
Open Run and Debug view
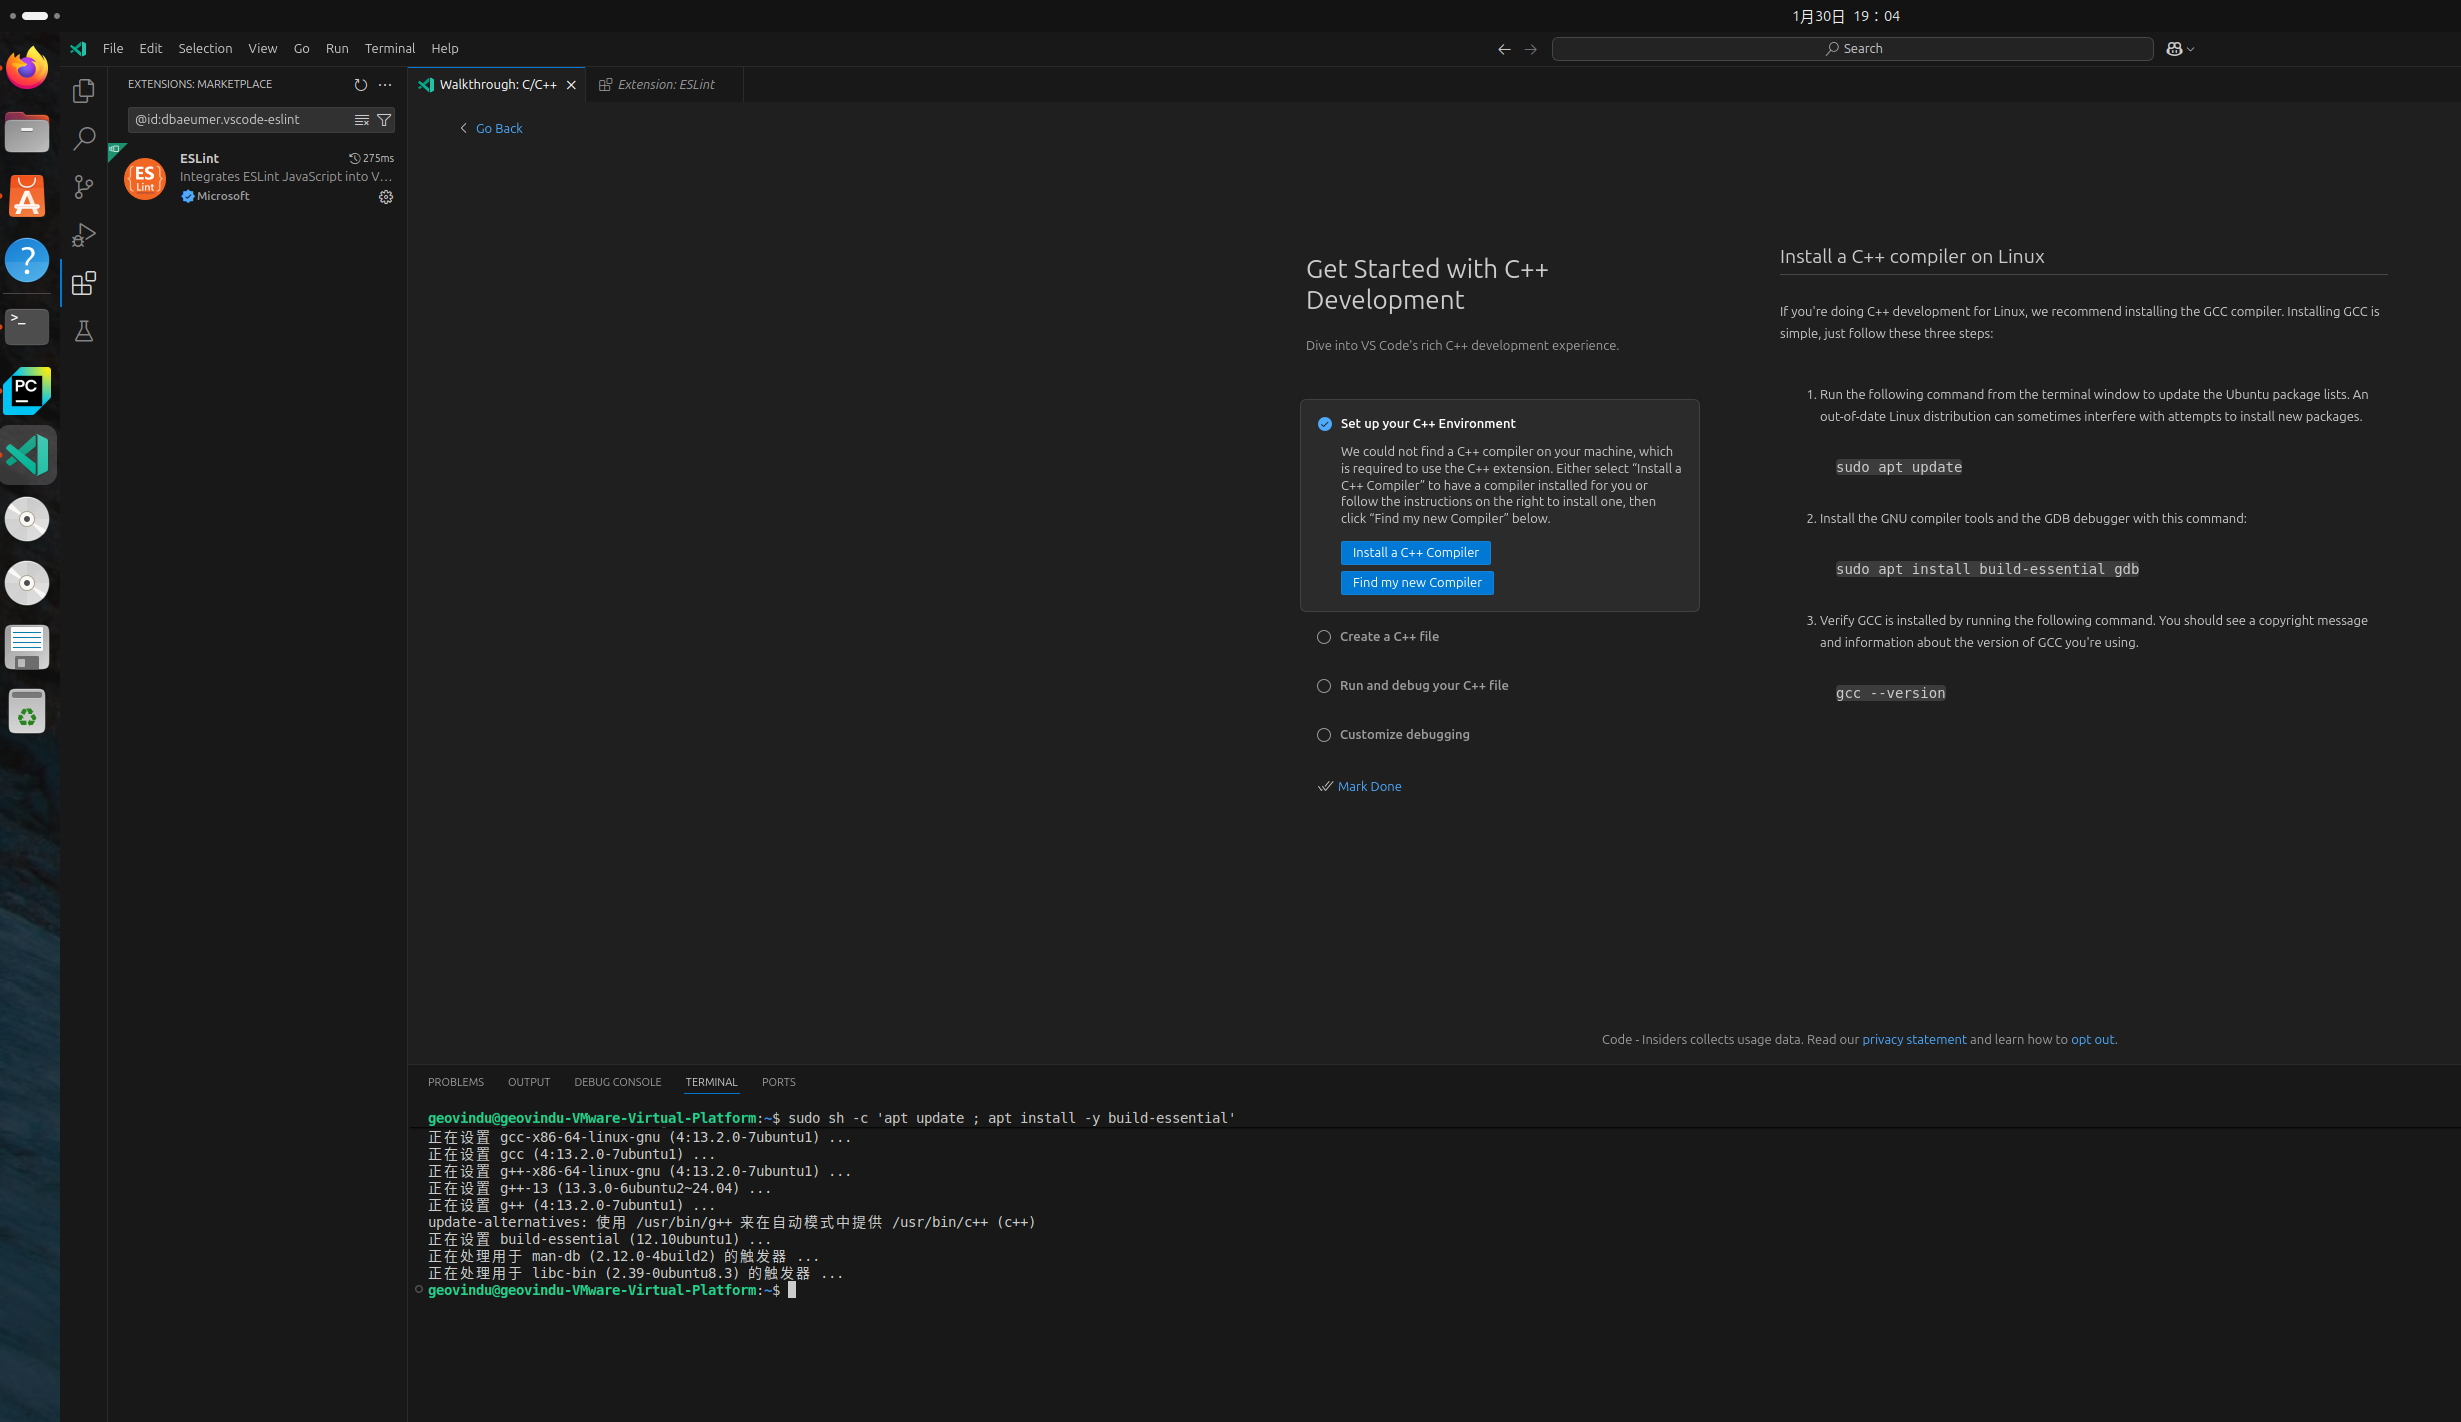point(84,235)
